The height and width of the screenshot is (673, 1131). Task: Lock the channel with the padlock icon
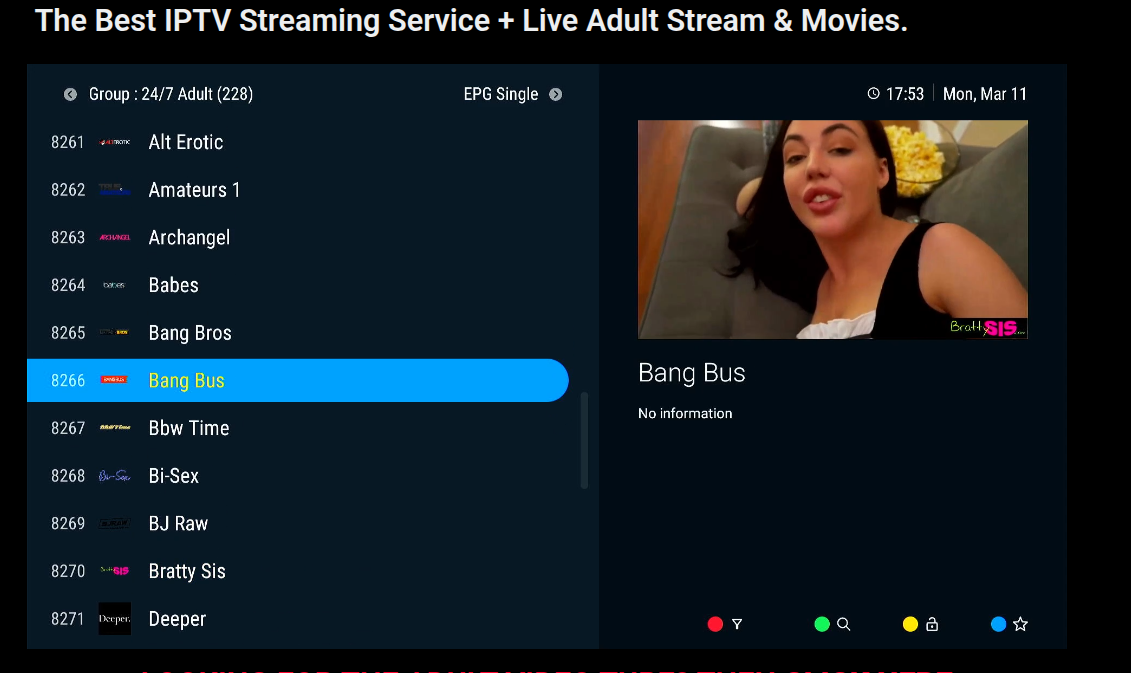pyautogui.click(x=932, y=624)
